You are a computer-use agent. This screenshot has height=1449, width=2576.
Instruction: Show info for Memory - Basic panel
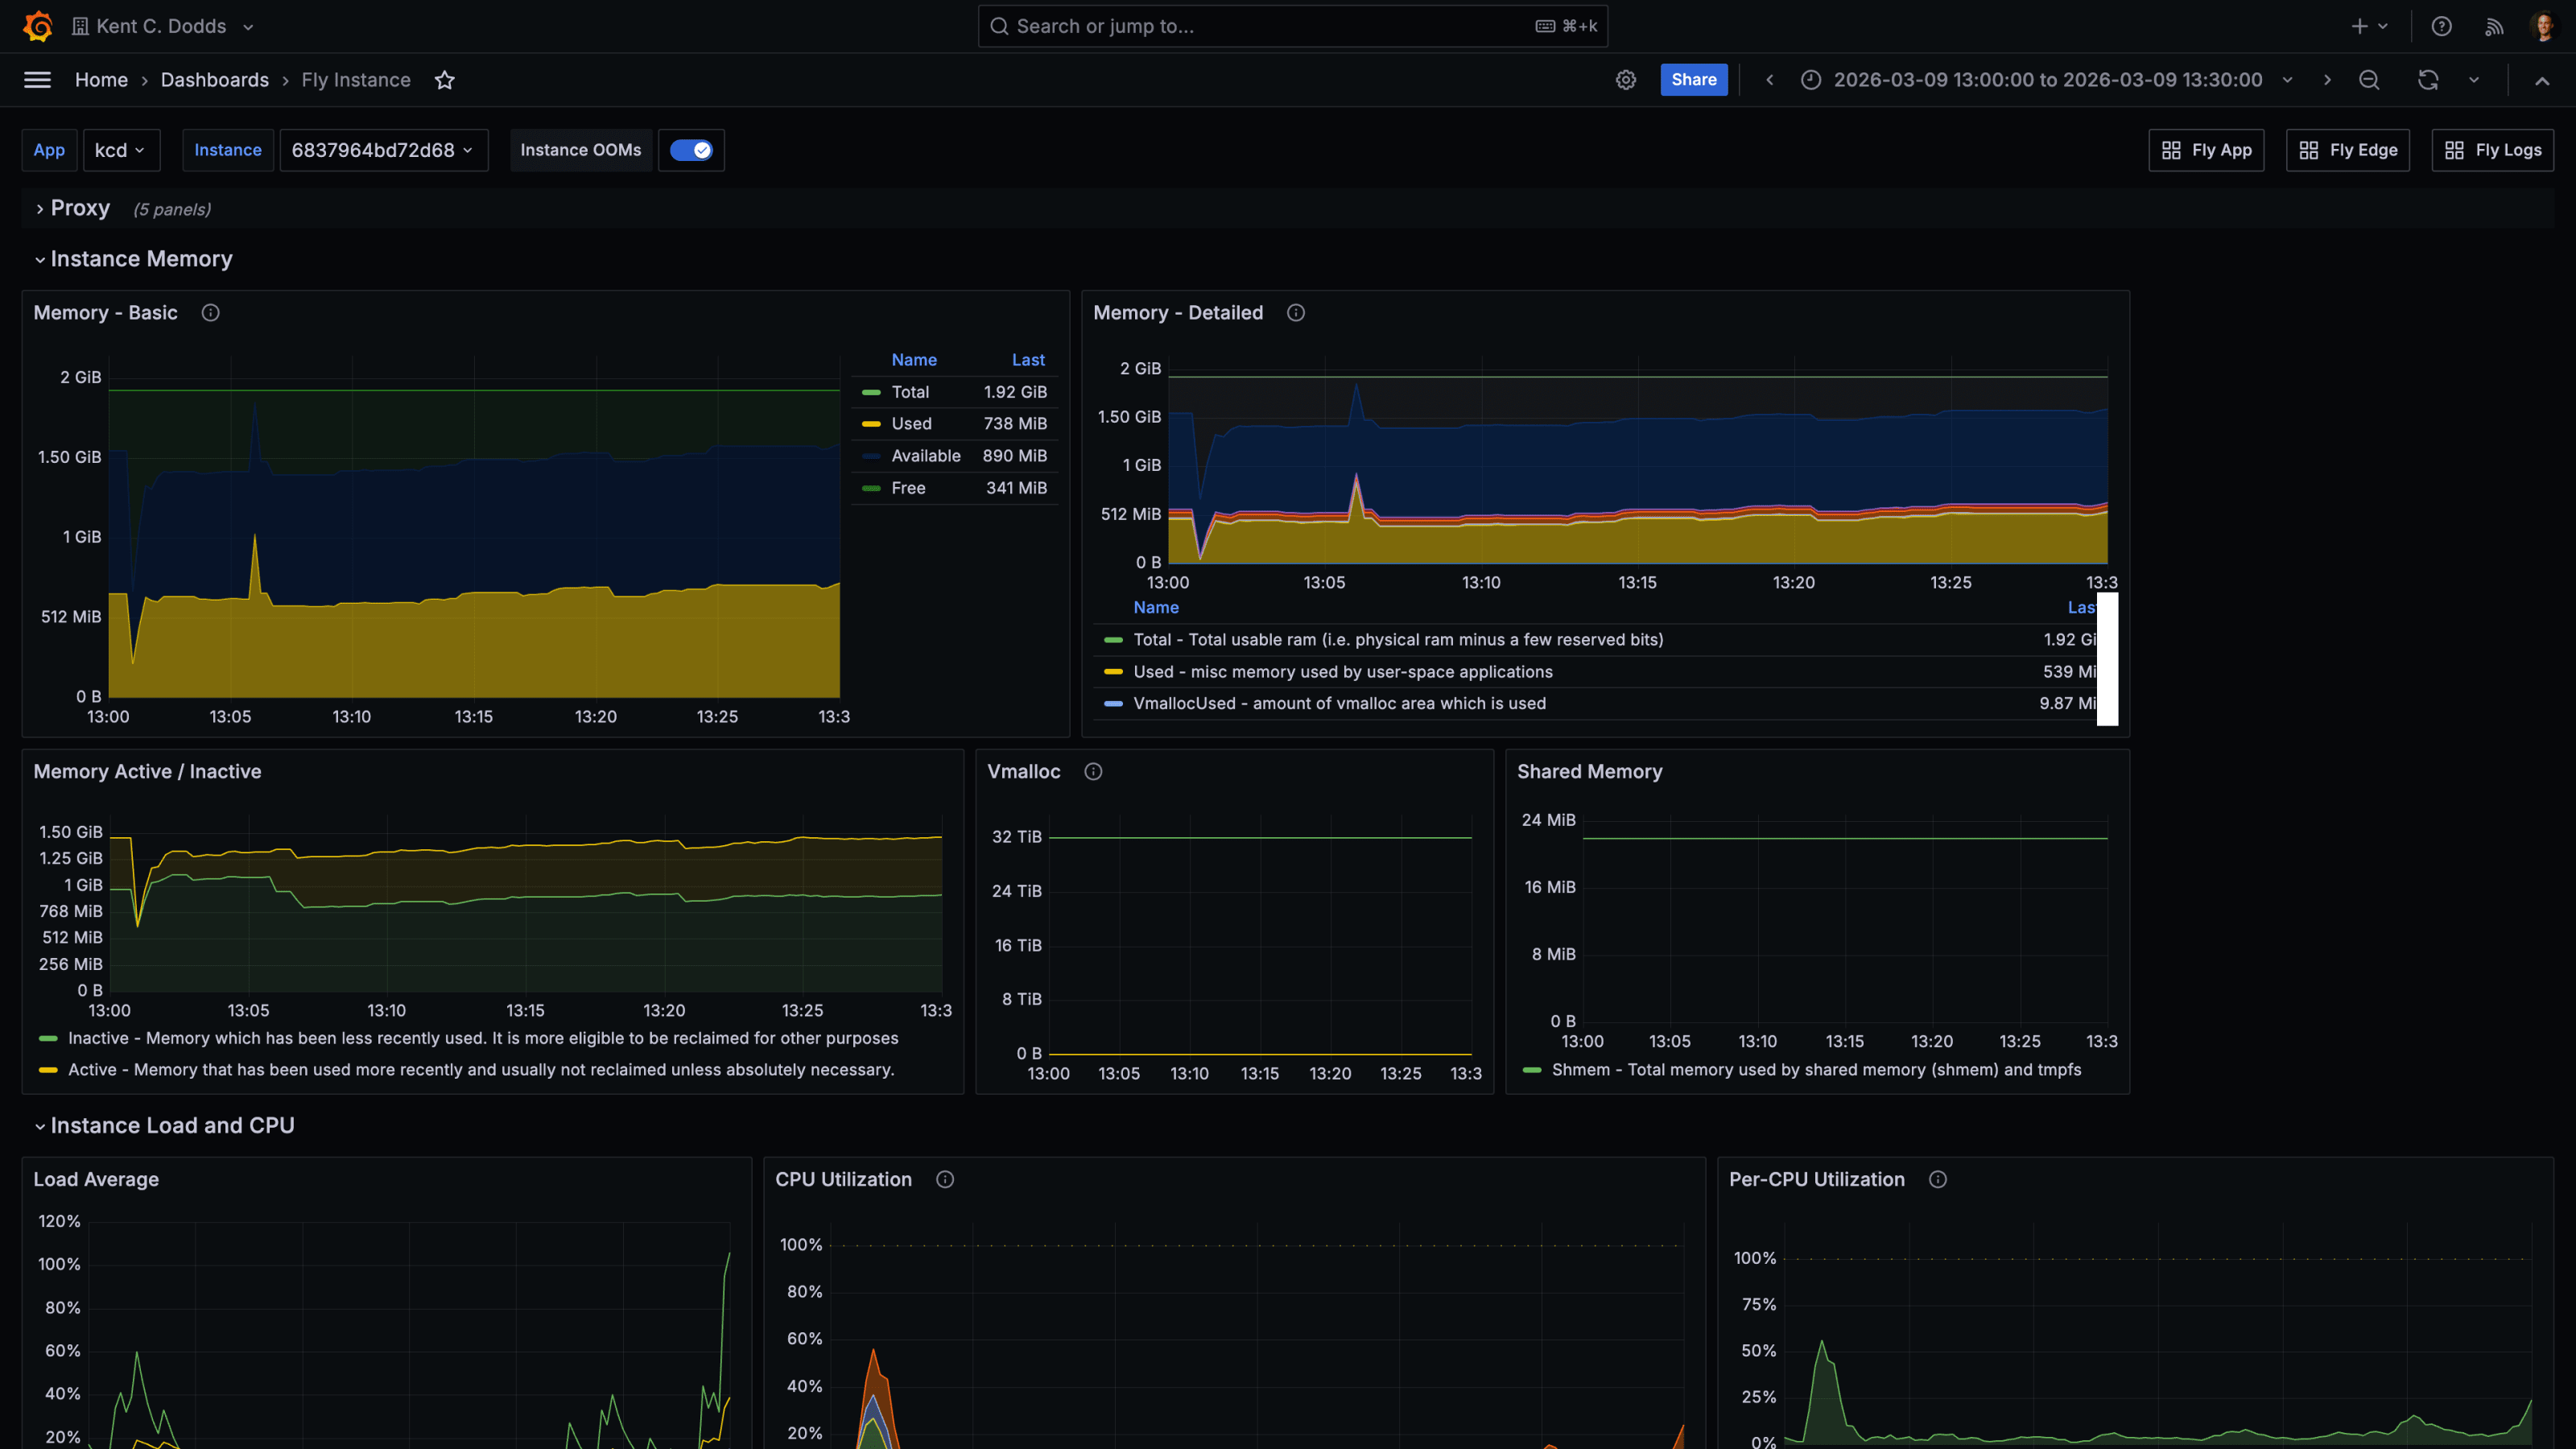(x=210, y=313)
